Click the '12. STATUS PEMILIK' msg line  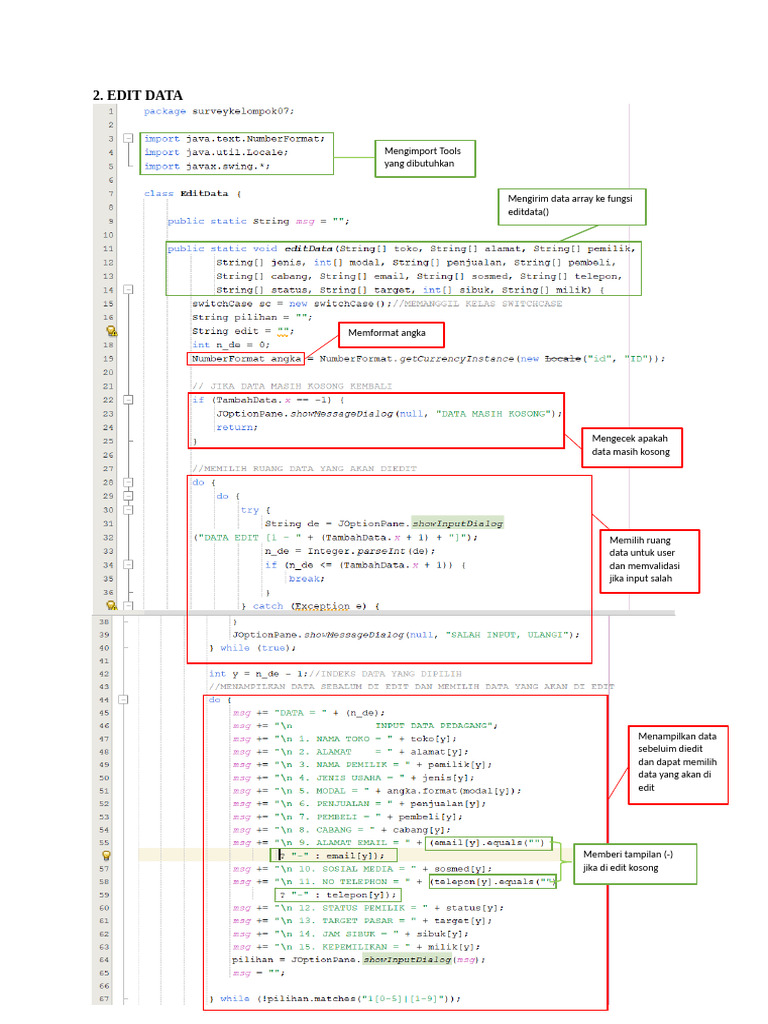coord(368,908)
